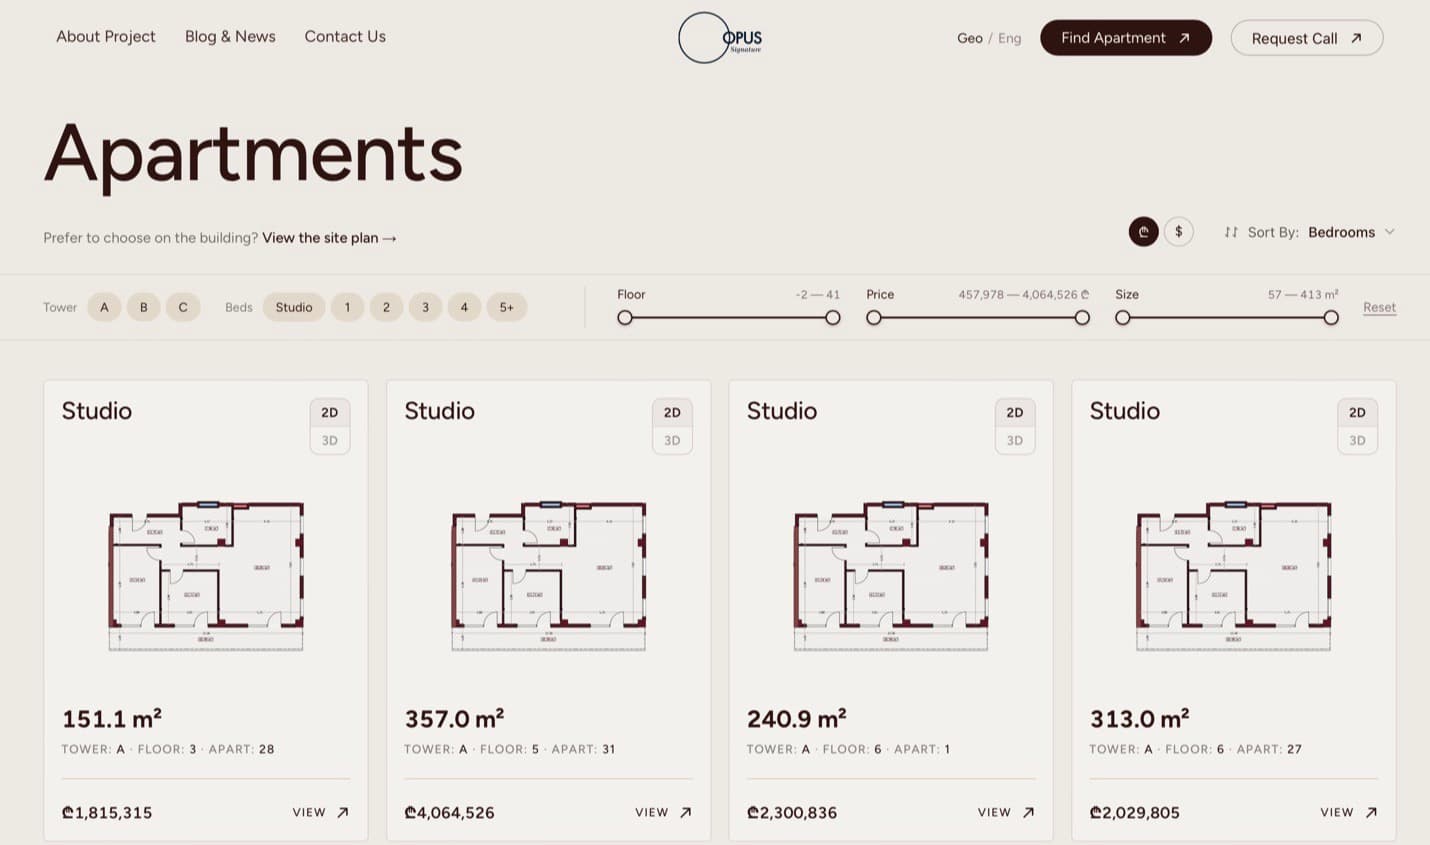Go to Blog & News page
The width and height of the screenshot is (1430, 845).
[230, 37]
